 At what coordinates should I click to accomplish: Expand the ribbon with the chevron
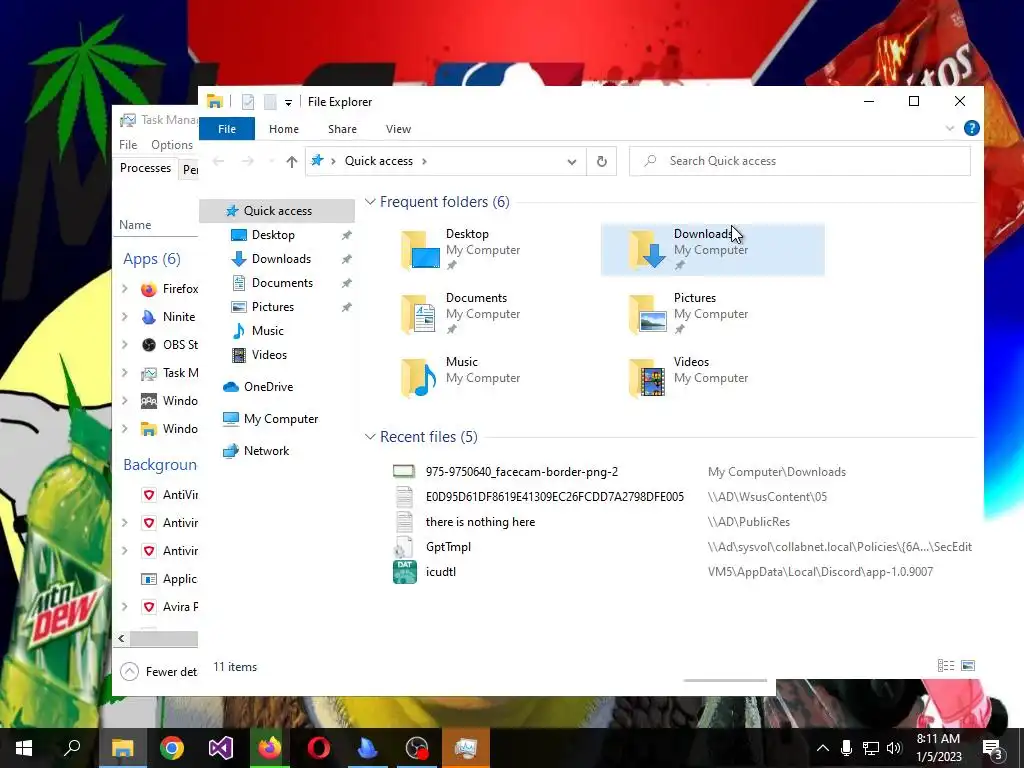pos(950,128)
